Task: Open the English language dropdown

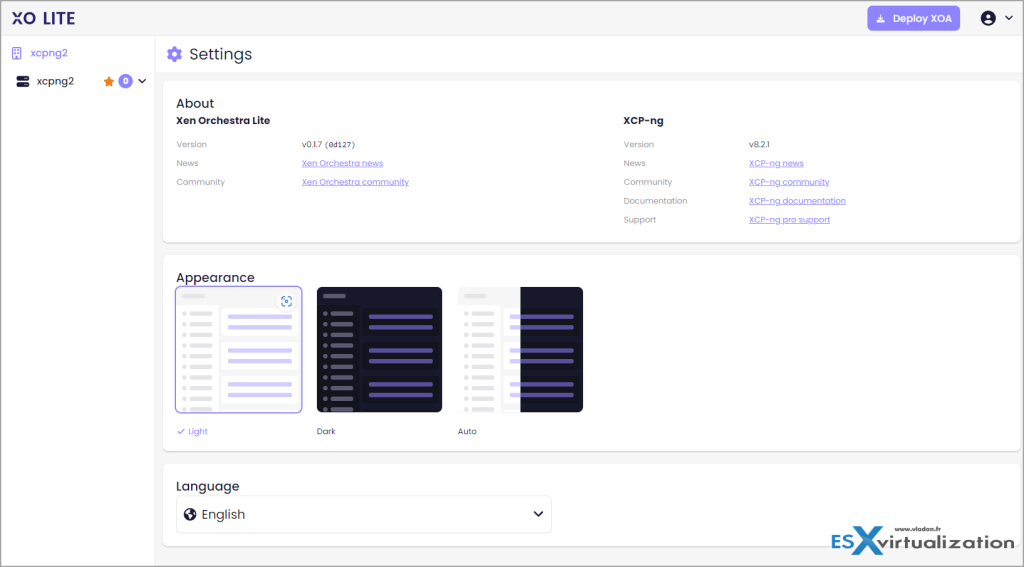Action: point(364,514)
